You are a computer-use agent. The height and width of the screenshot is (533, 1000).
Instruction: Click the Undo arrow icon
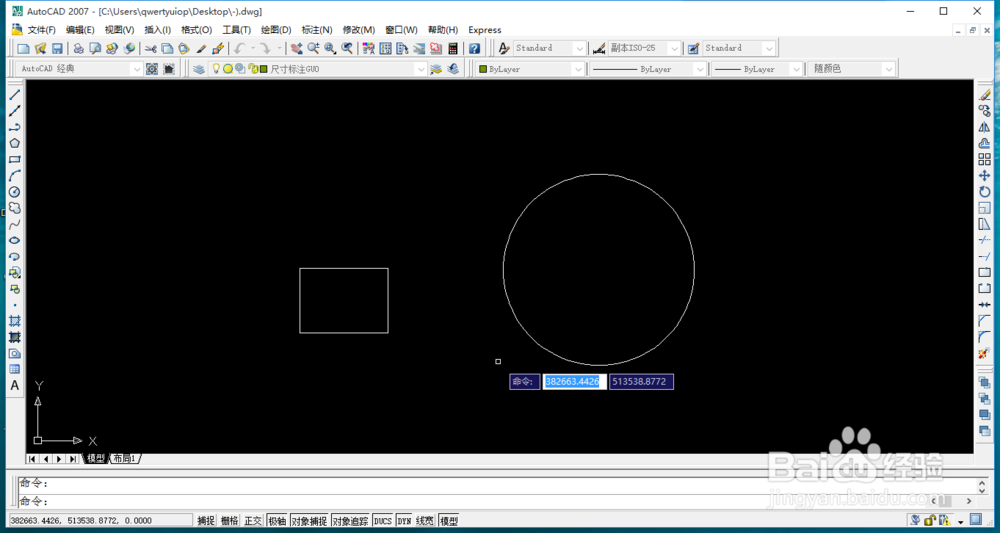240,48
